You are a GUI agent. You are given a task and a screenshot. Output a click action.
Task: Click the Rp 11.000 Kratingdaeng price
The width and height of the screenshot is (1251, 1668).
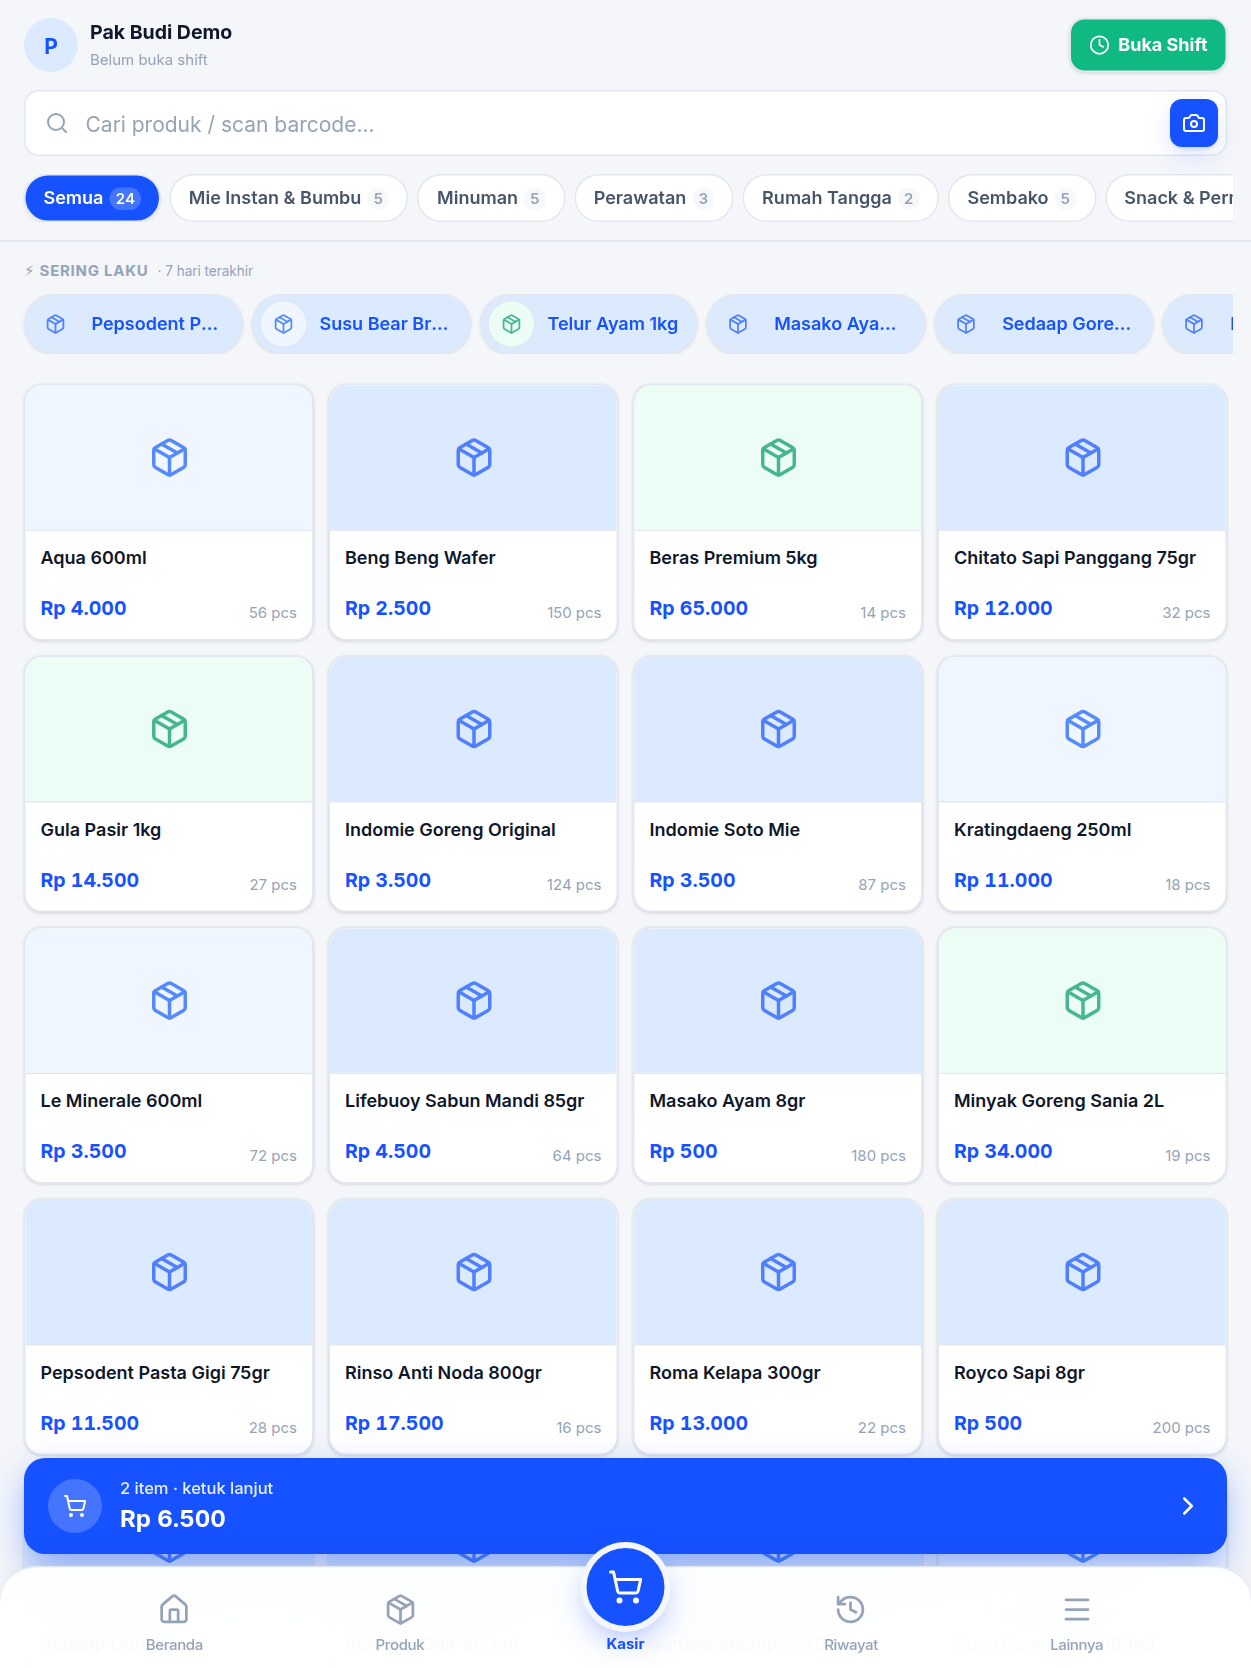point(1003,880)
